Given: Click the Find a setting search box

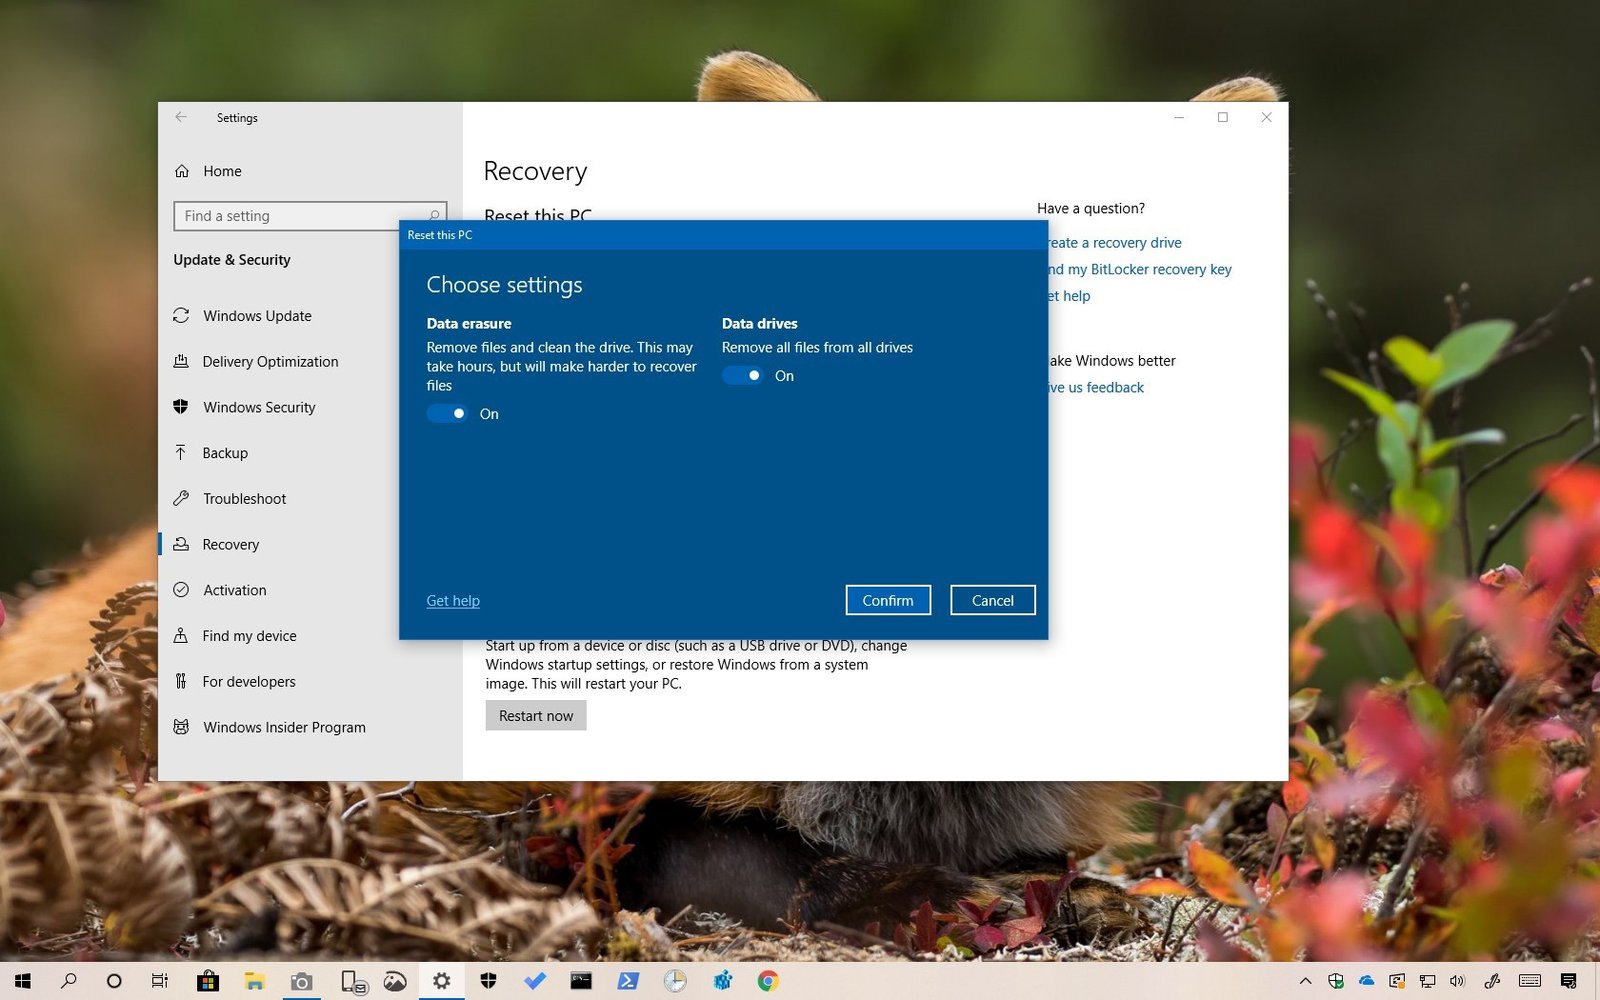Looking at the screenshot, I should tap(300, 216).
